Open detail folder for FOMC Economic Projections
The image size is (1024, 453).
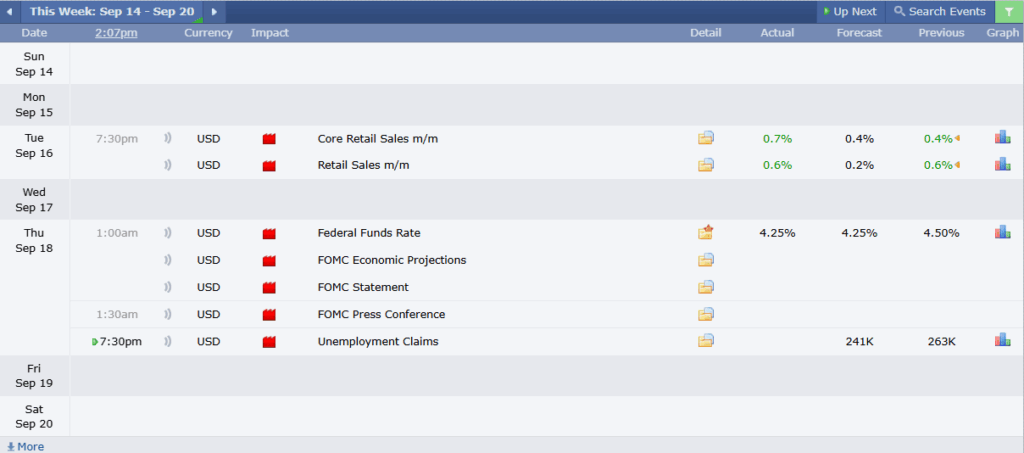click(706, 260)
